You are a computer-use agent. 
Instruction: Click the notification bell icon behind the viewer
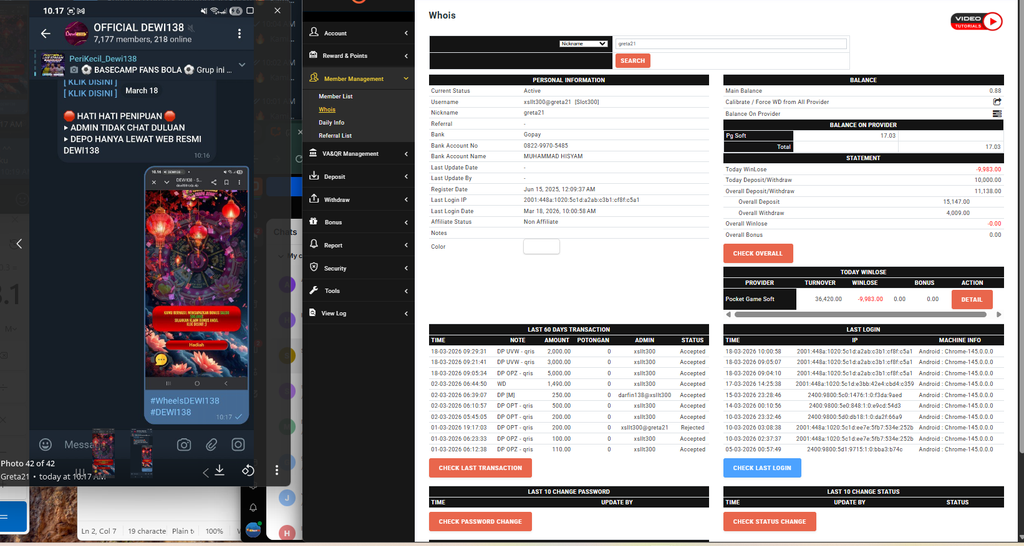tap(253, 507)
